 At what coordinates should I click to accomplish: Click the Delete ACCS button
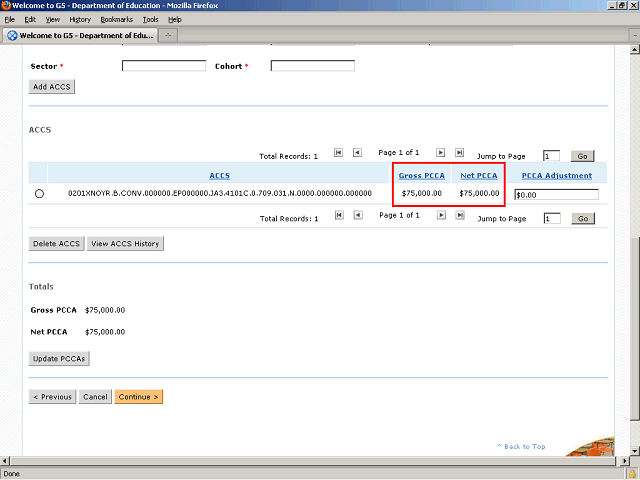[x=56, y=244]
